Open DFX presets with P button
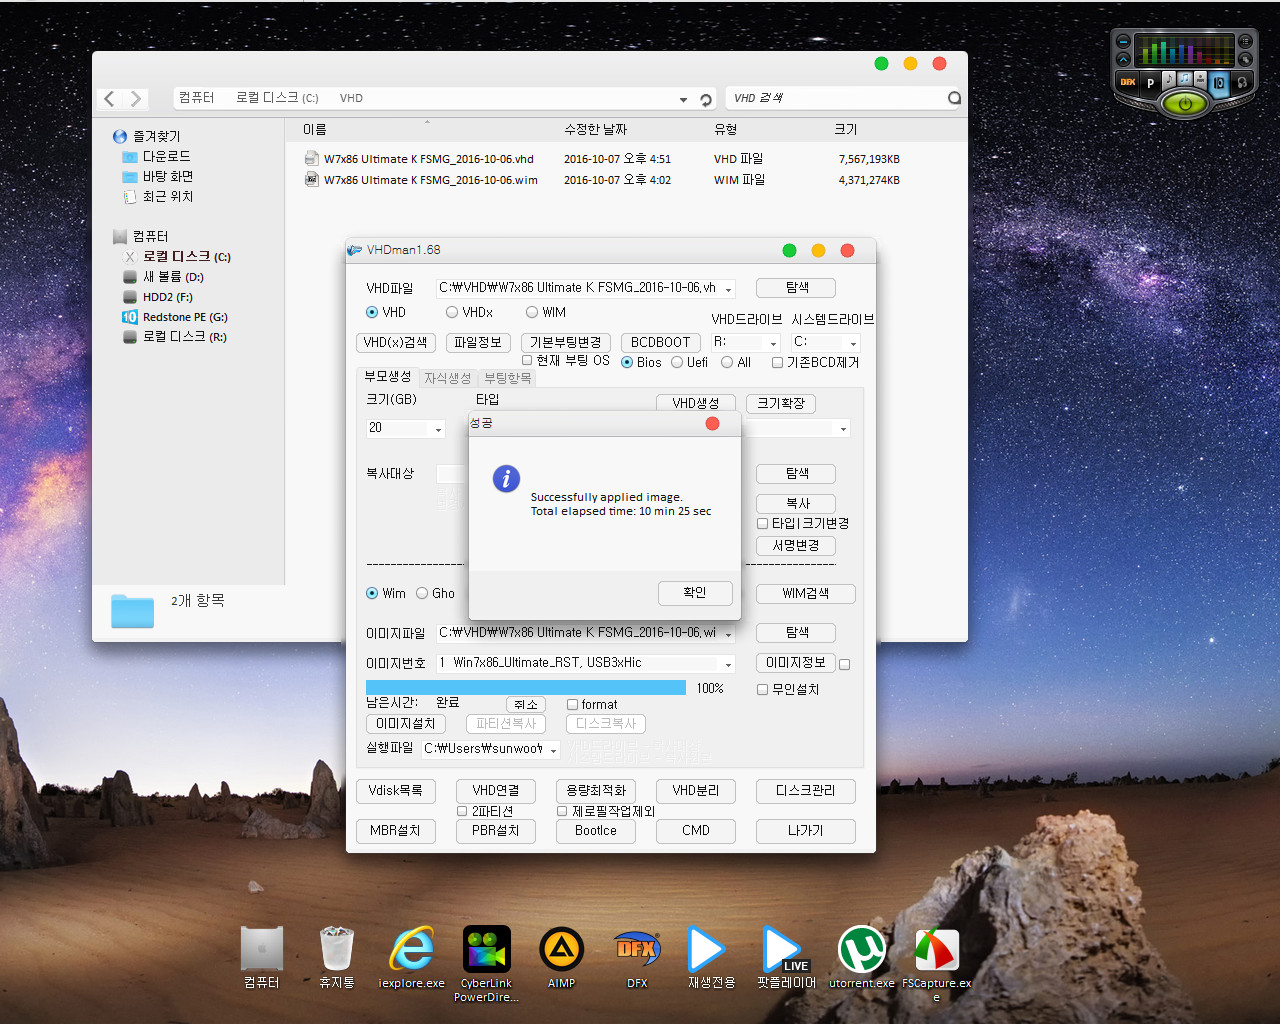 point(1150,83)
